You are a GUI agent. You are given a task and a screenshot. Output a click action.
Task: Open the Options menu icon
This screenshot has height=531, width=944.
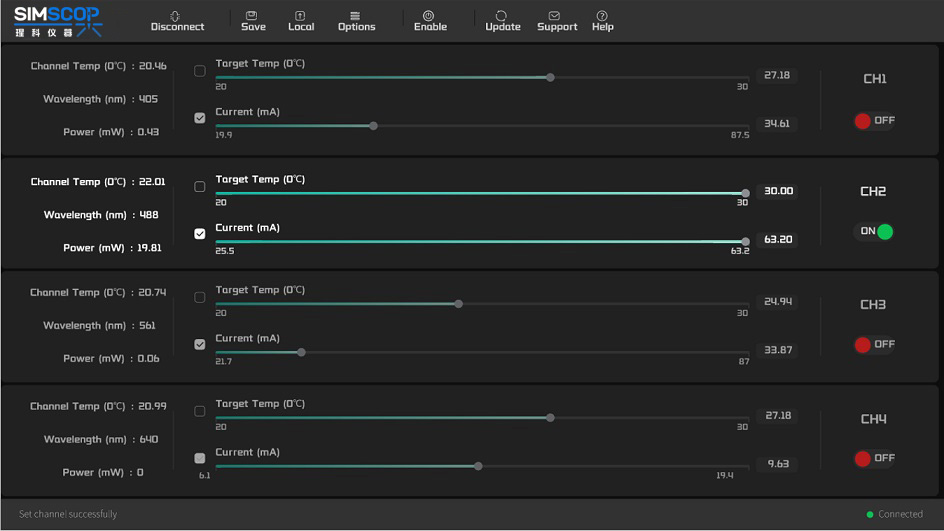[x=356, y=16]
